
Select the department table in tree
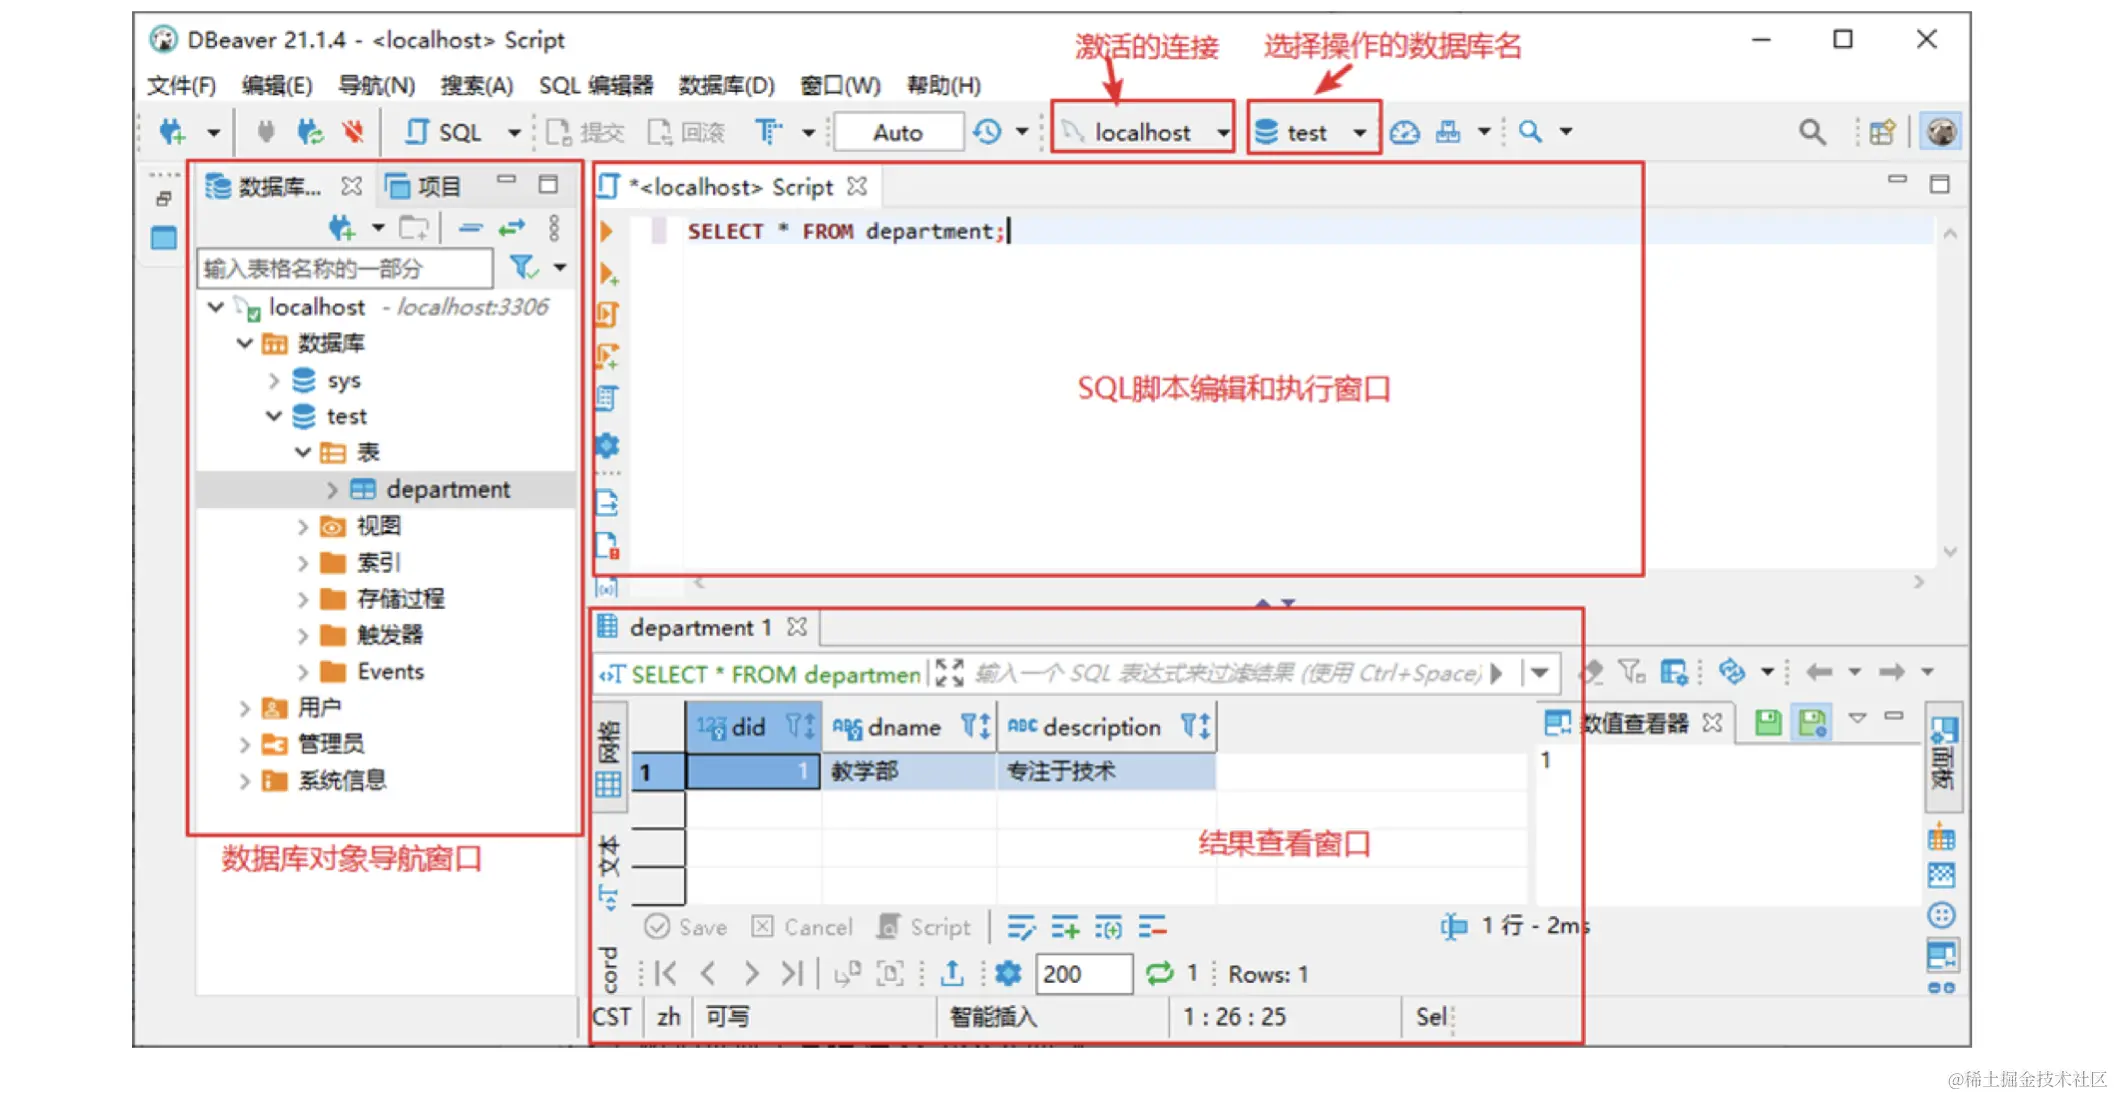point(448,489)
